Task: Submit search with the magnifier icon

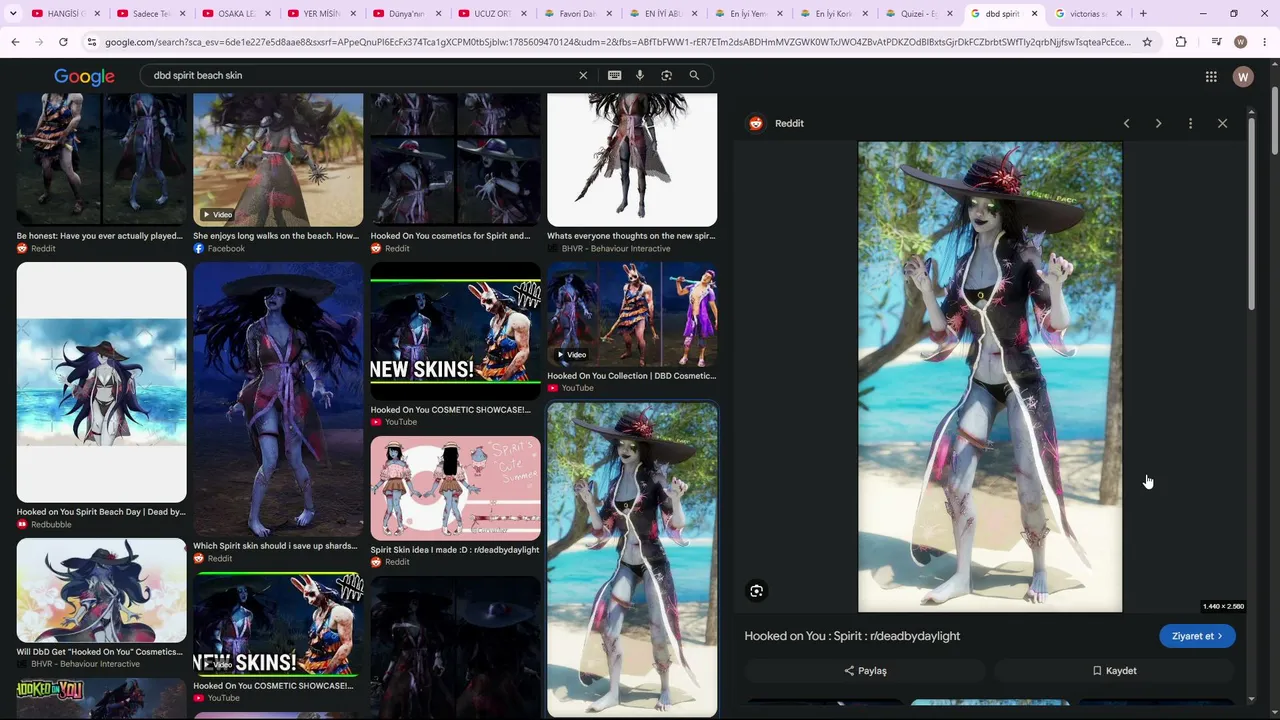Action: pos(694,75)
